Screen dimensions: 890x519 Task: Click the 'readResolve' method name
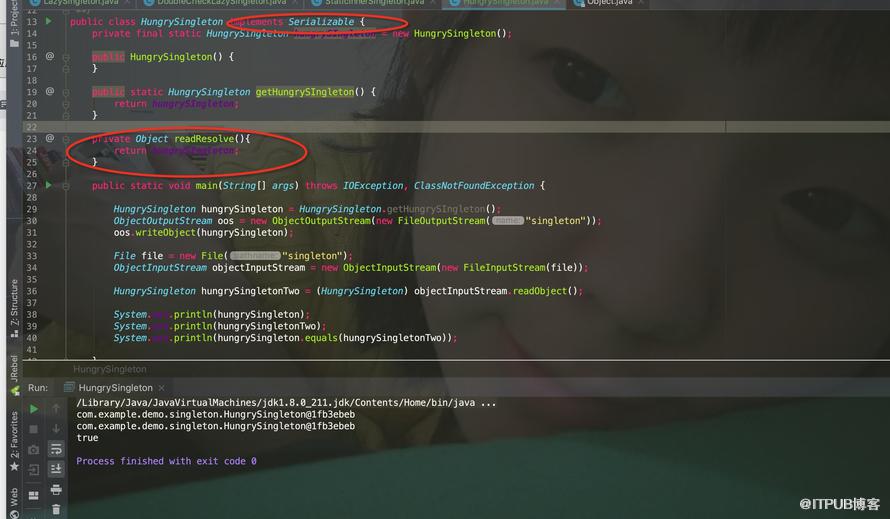click(204, 139)
